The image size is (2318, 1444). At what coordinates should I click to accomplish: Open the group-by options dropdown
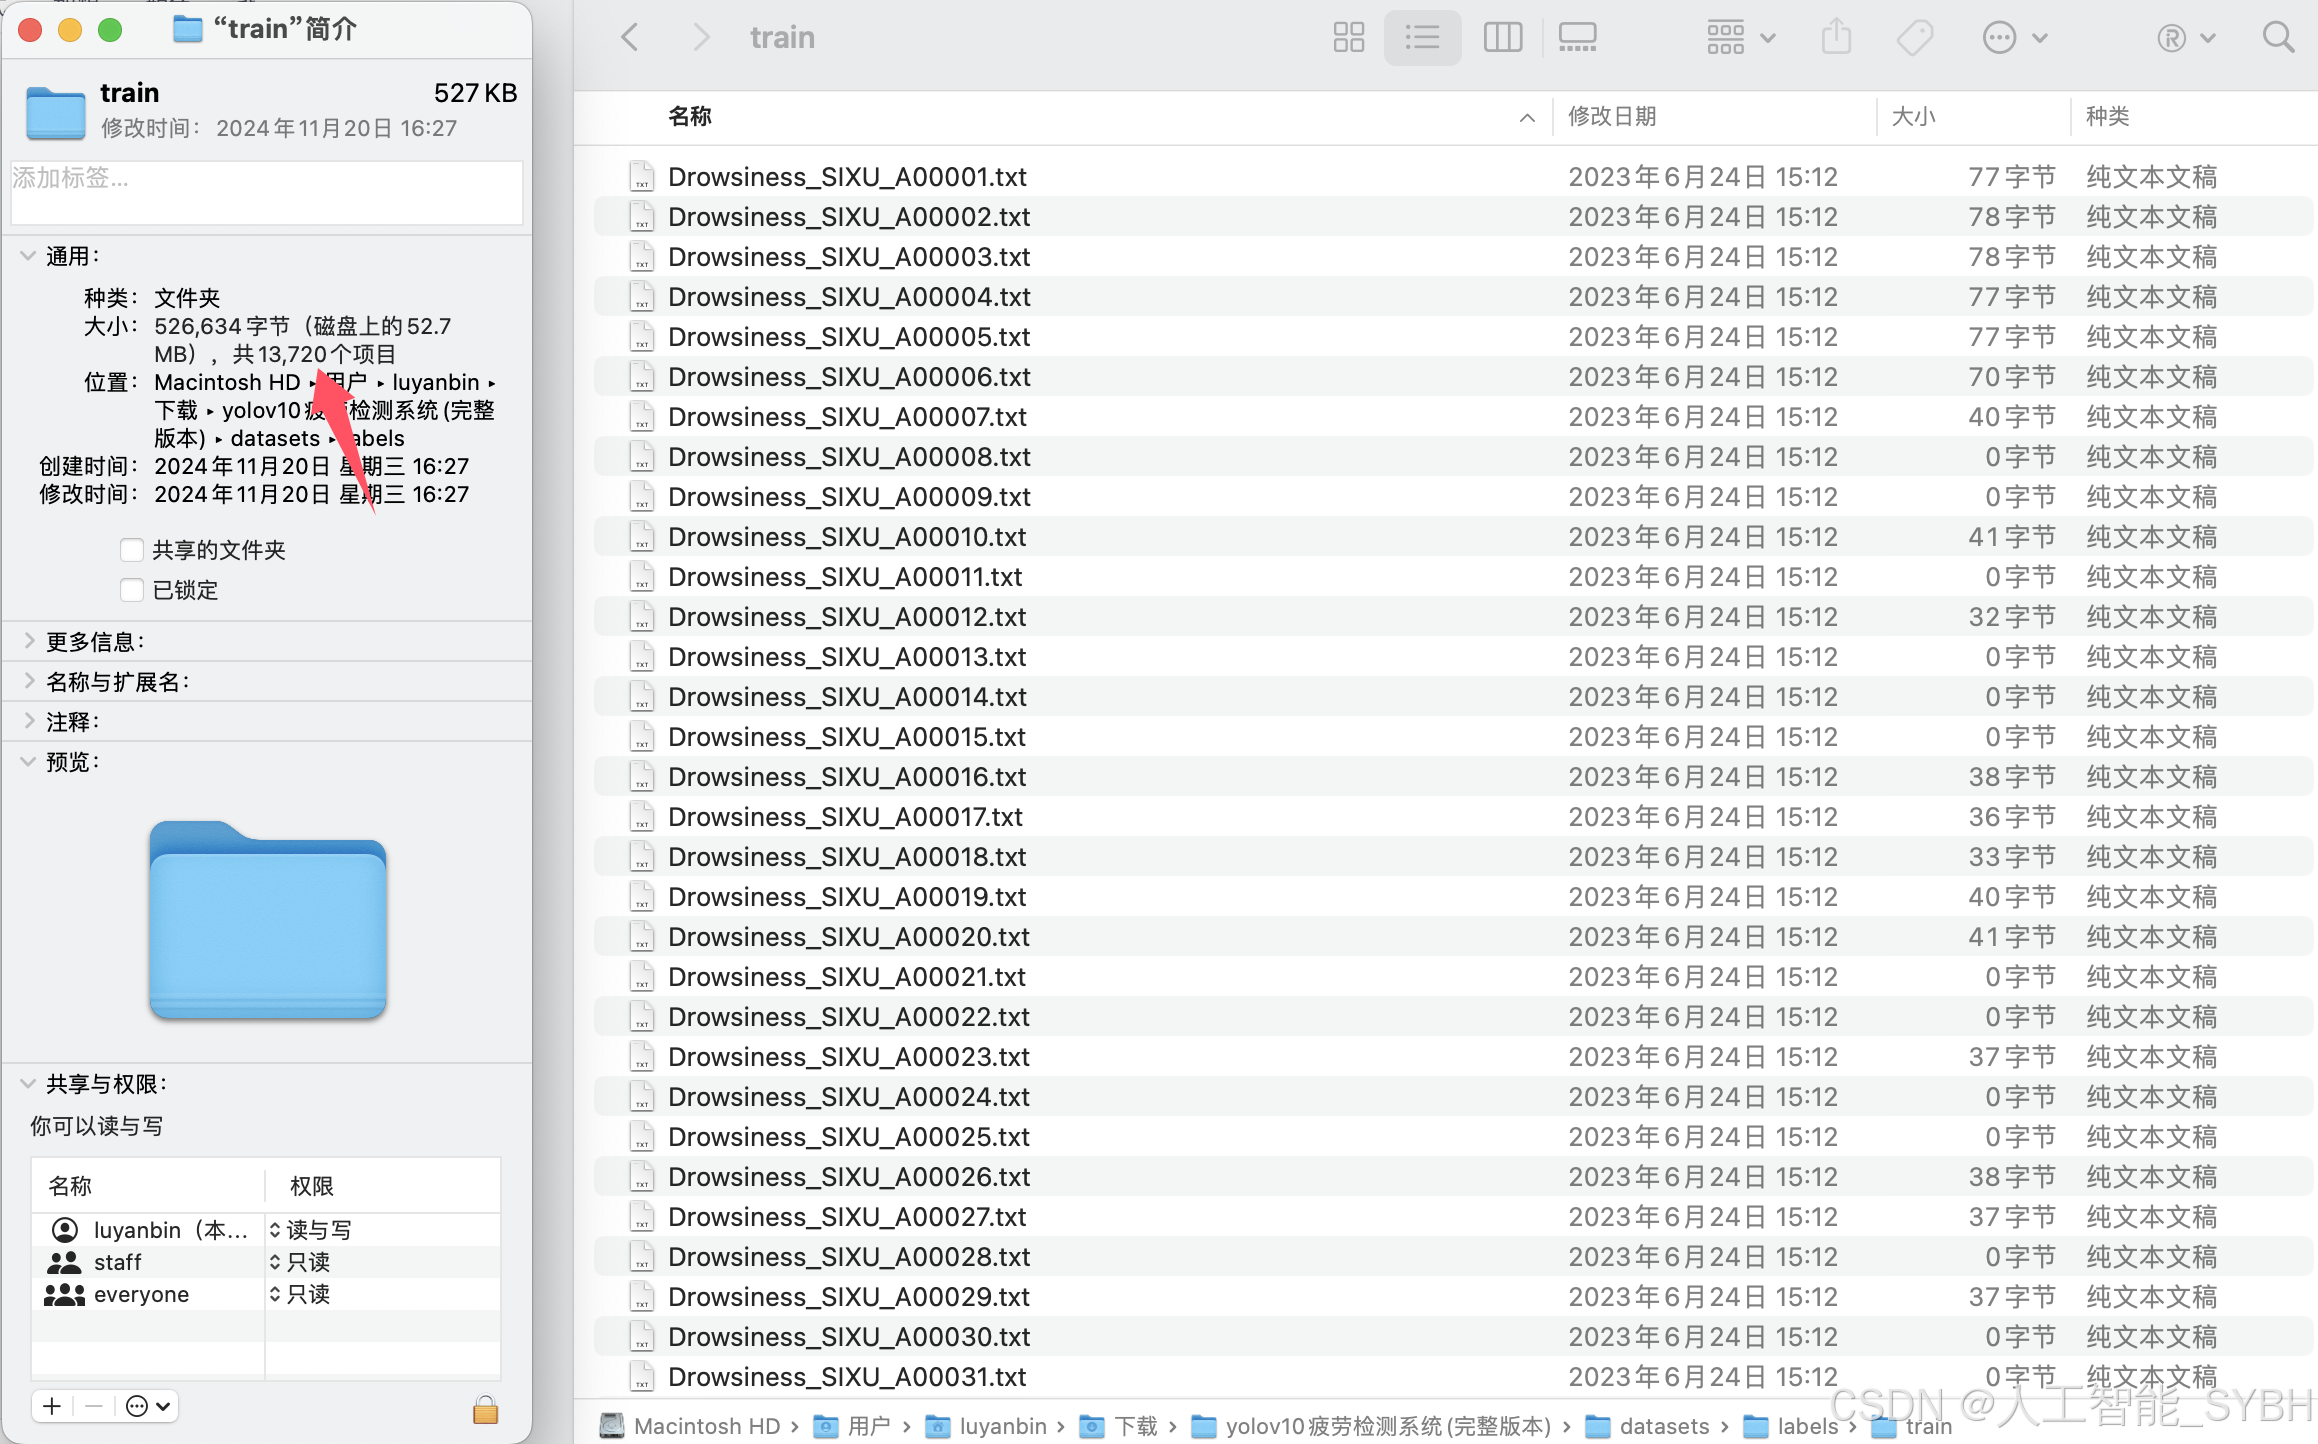[x=1740, y=38]
